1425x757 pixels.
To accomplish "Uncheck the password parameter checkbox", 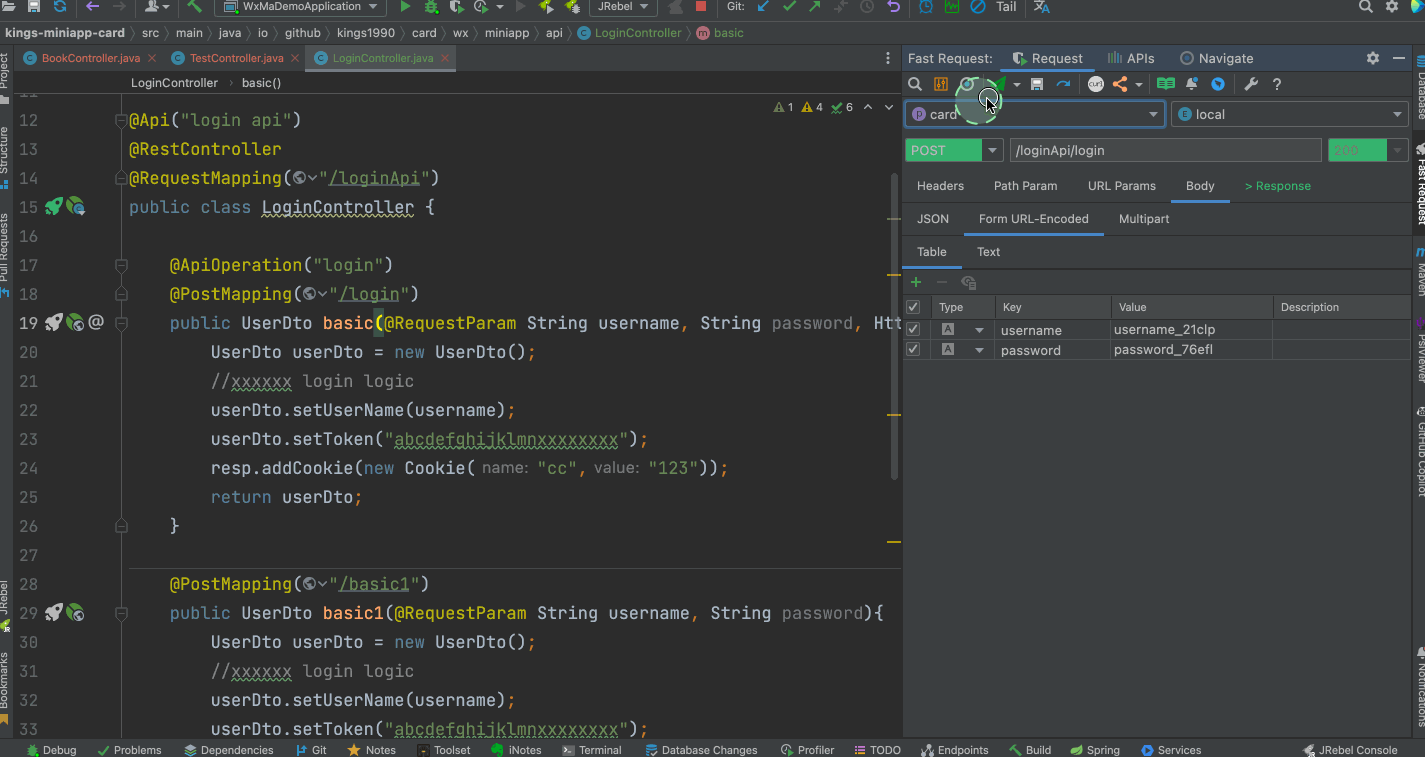I will pos(913,350).
